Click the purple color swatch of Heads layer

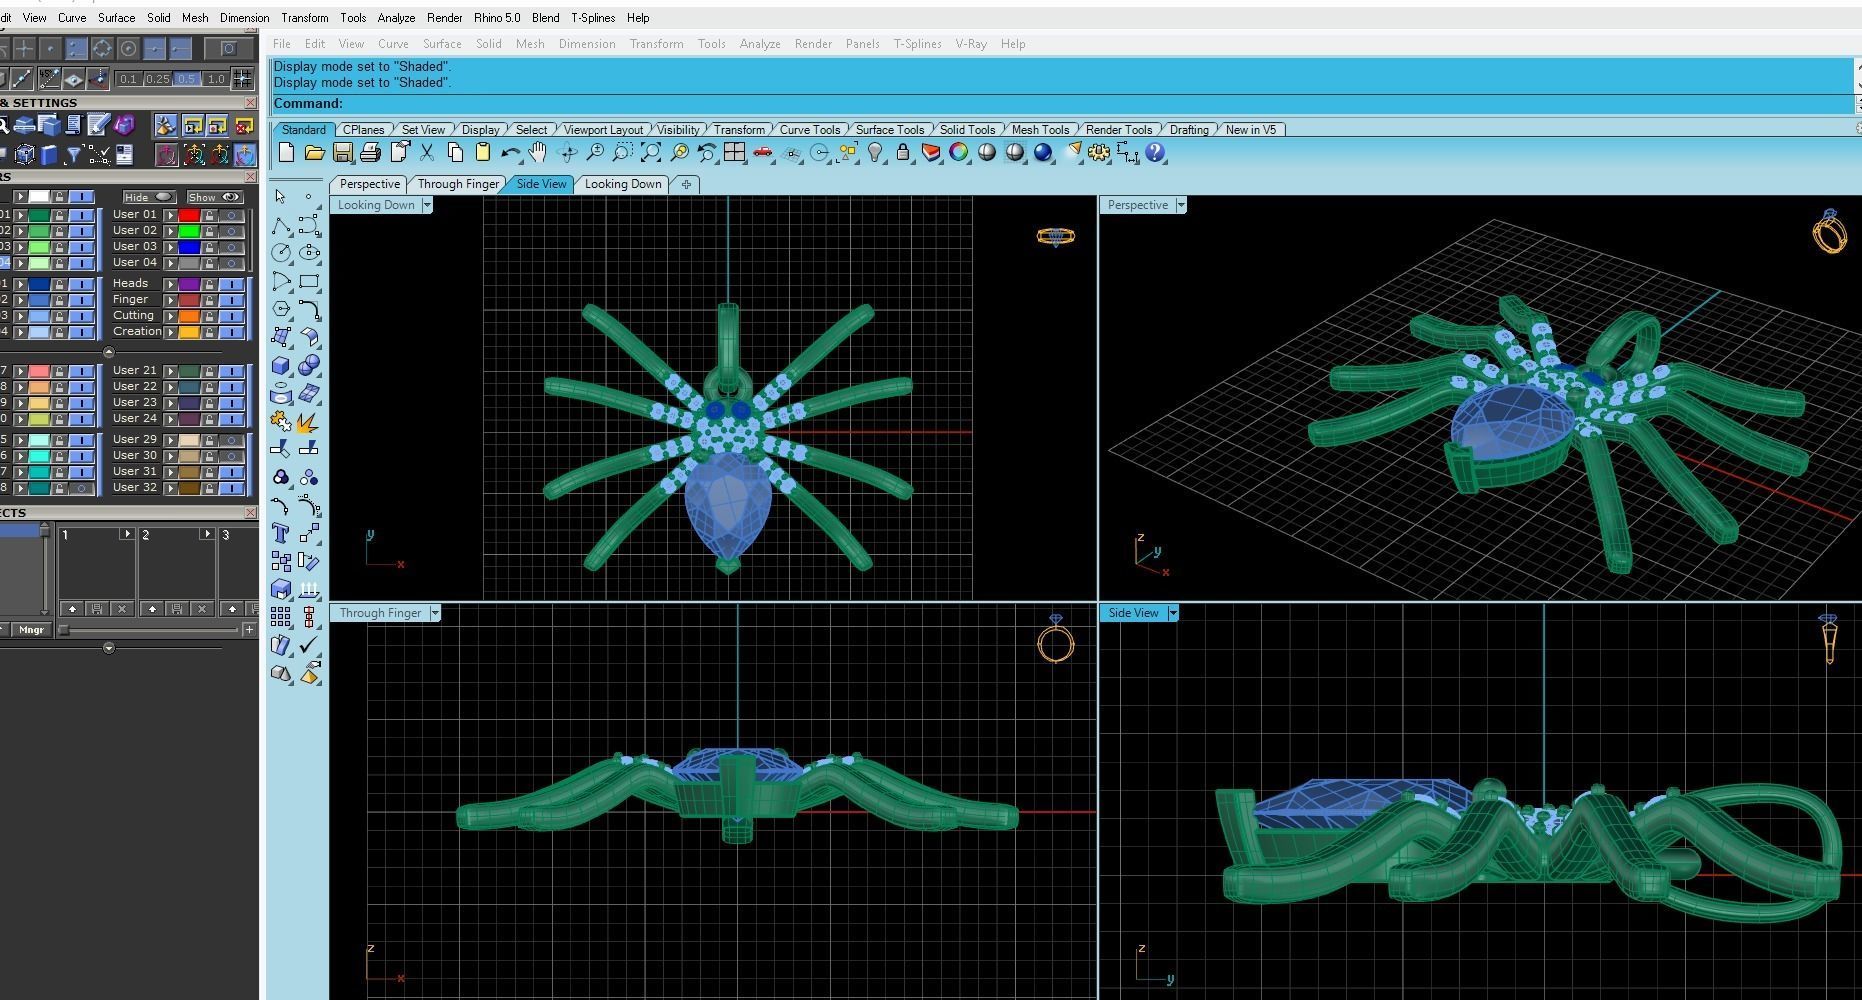click(189, 284)
